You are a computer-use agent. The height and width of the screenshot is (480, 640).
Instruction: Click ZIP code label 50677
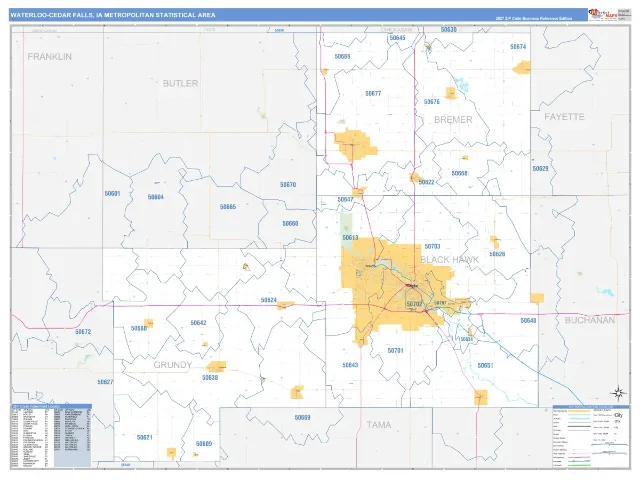tap(373, 93)
